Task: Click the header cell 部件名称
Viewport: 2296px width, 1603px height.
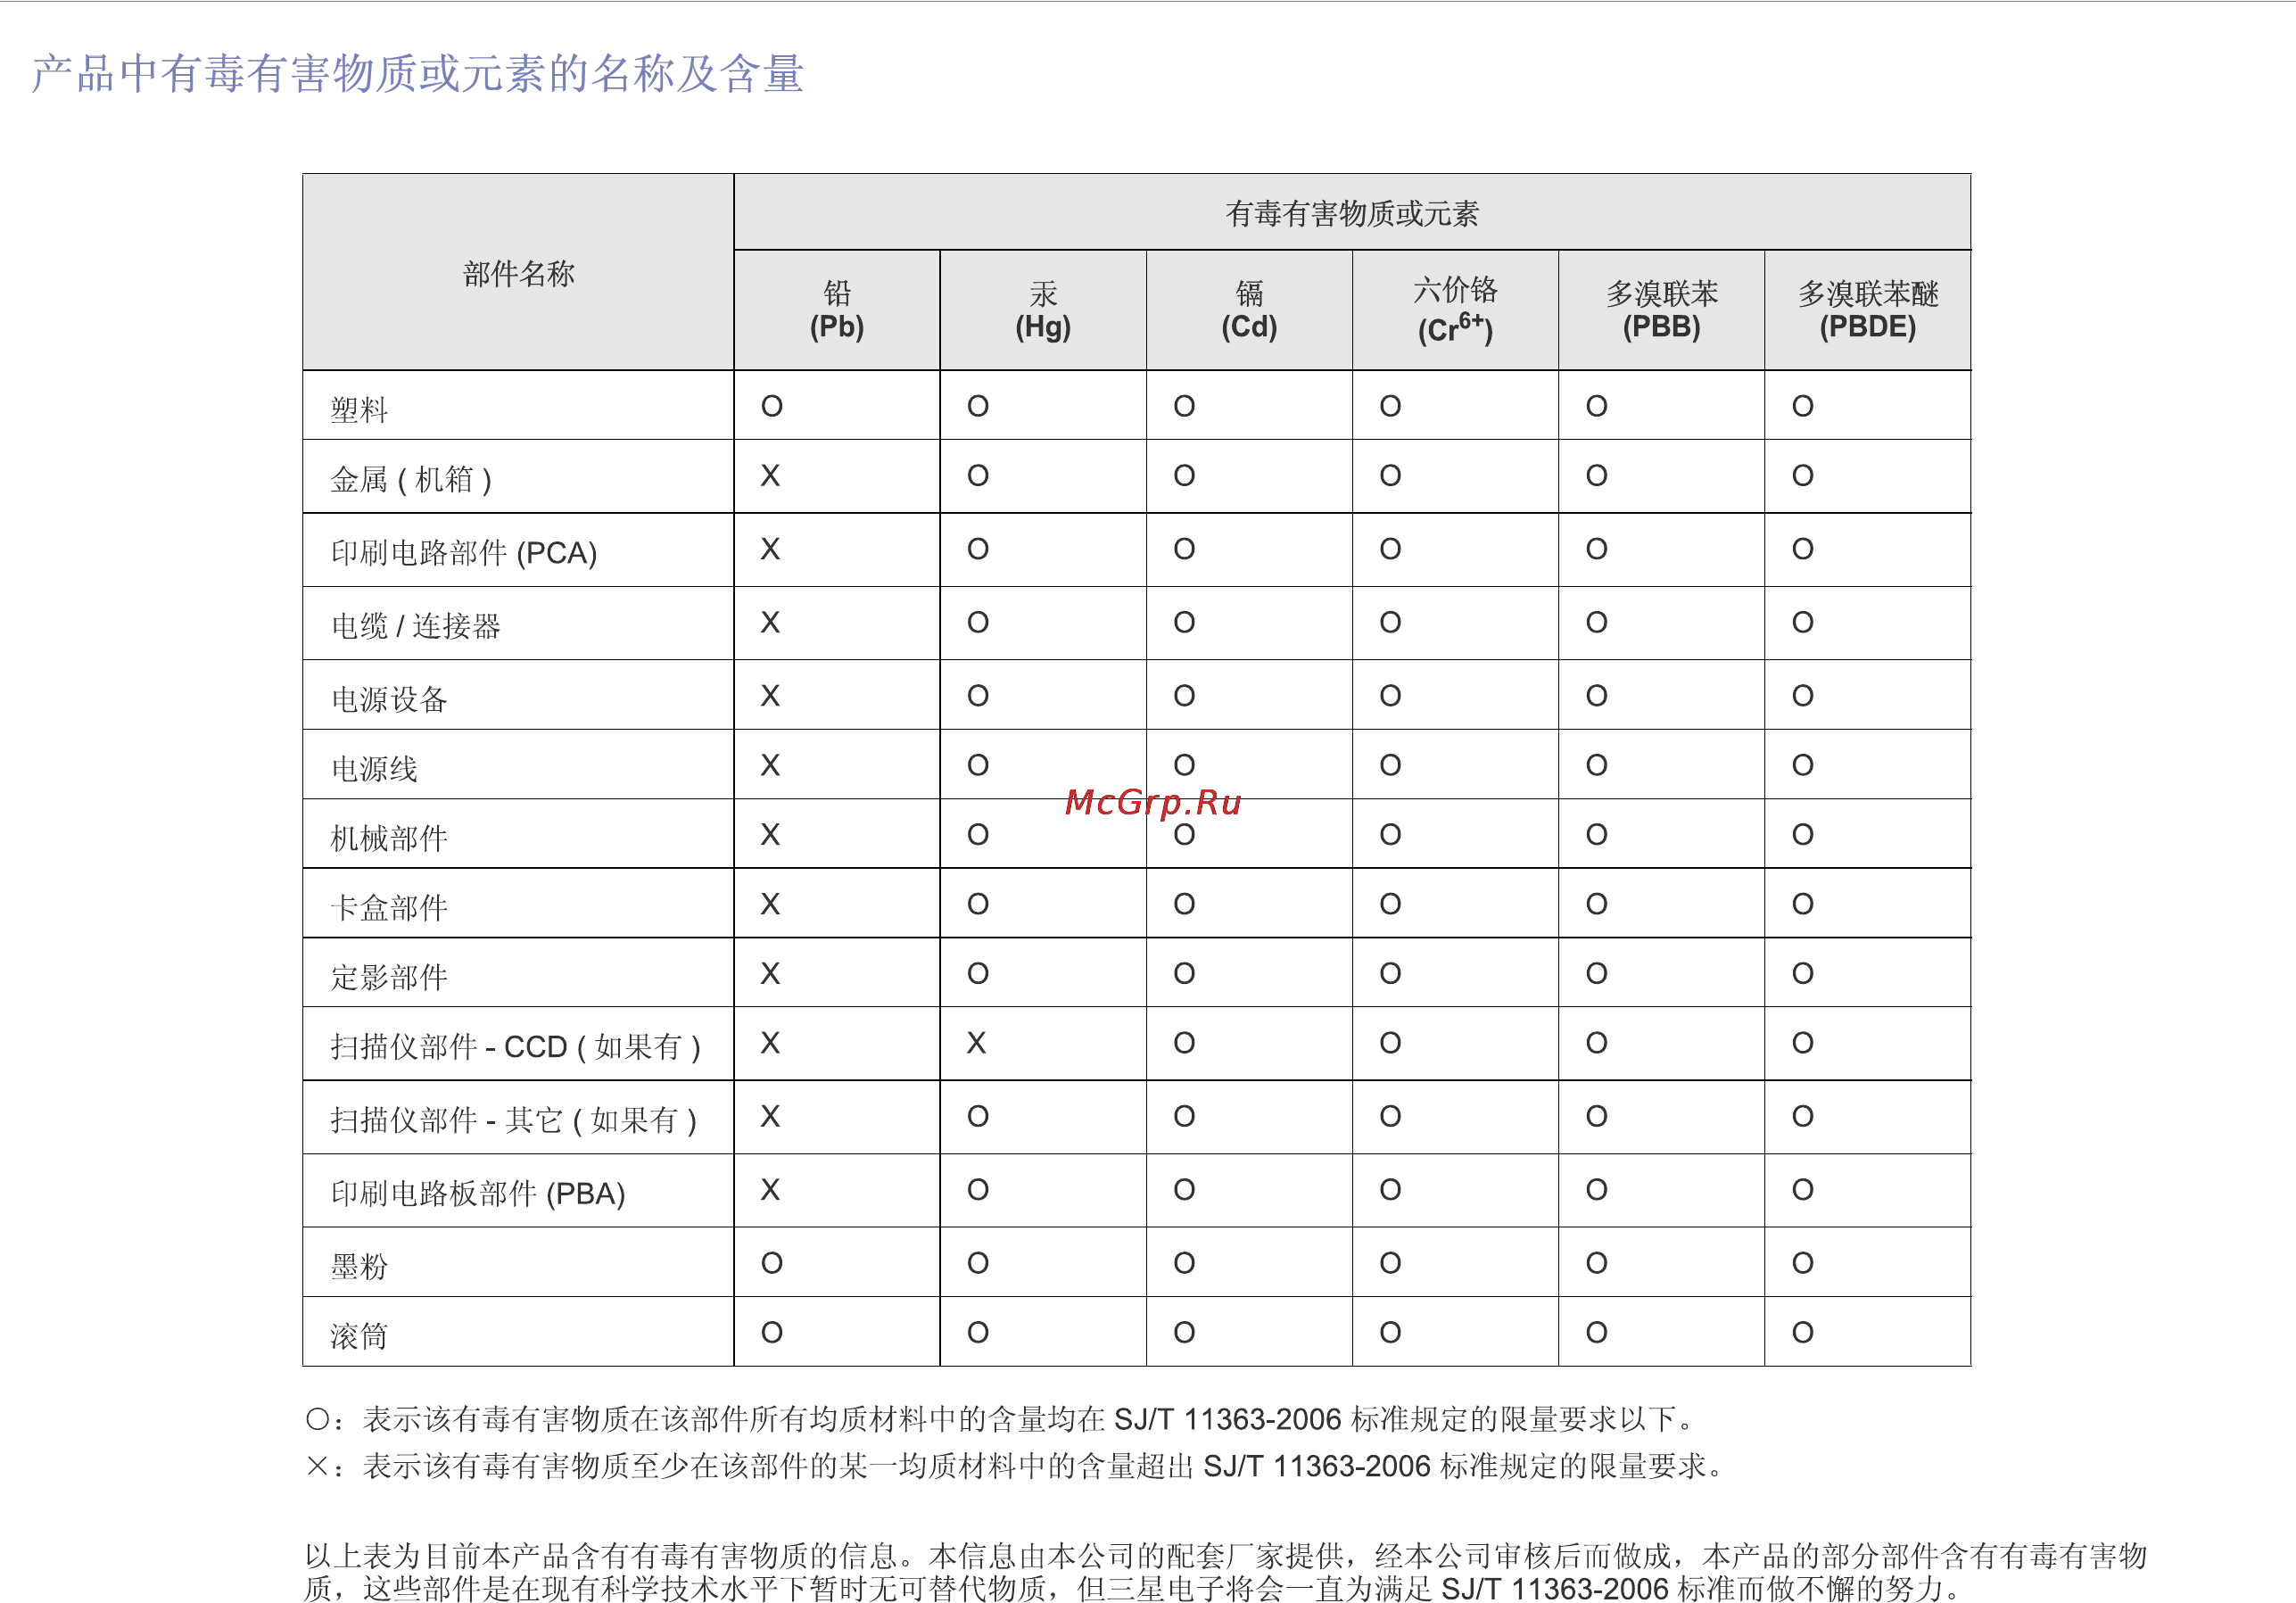Action: click(518, 273)
